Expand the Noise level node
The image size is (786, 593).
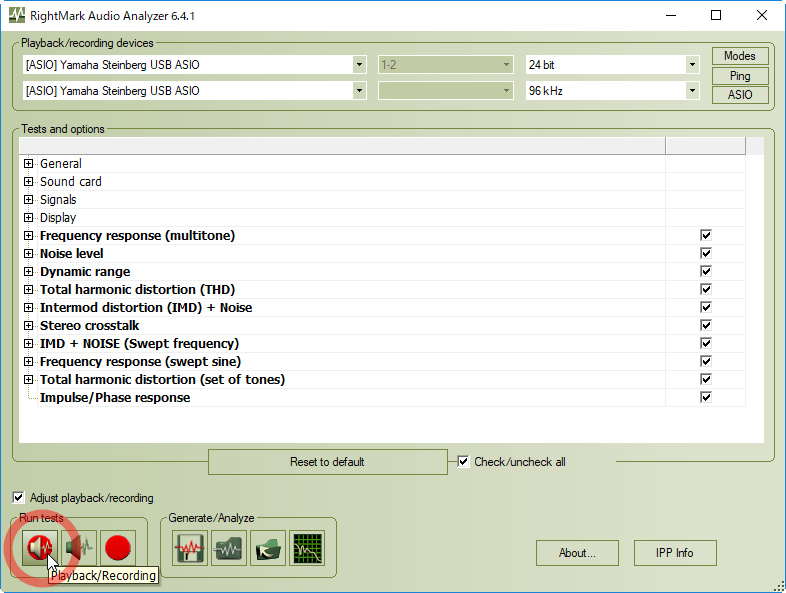(29, 254)
